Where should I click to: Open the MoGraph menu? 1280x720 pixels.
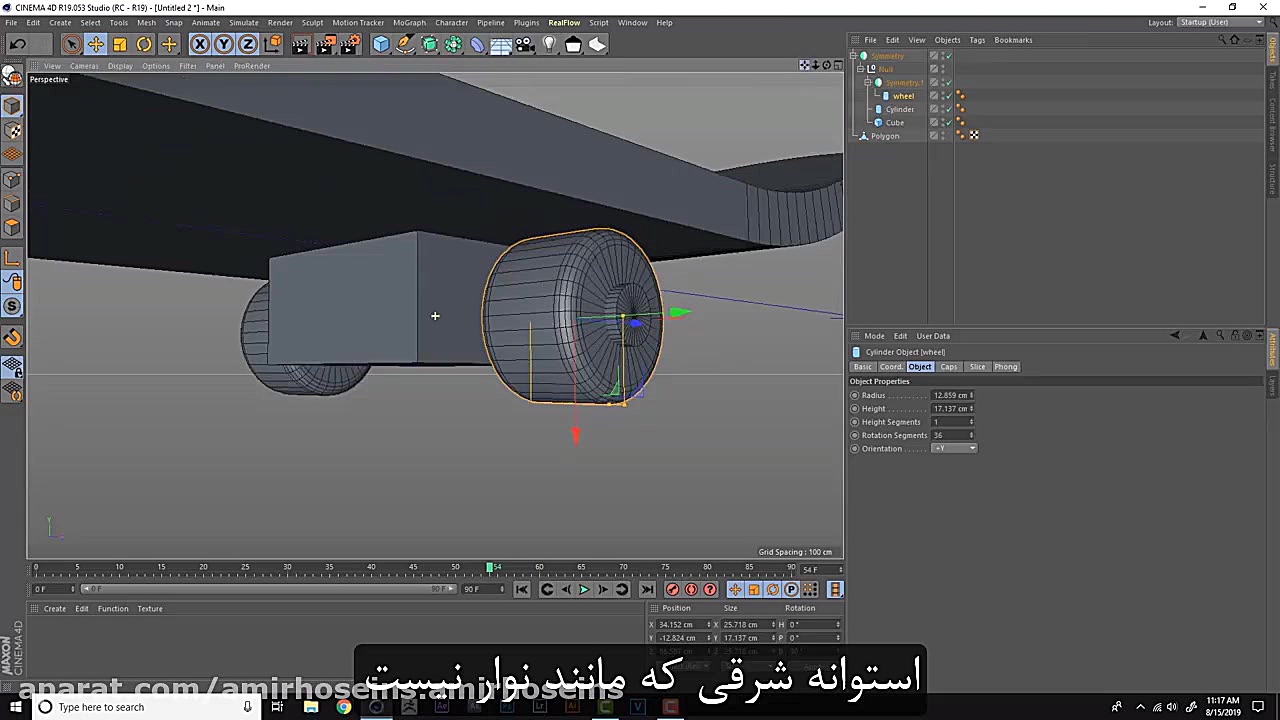coord(409,22)
